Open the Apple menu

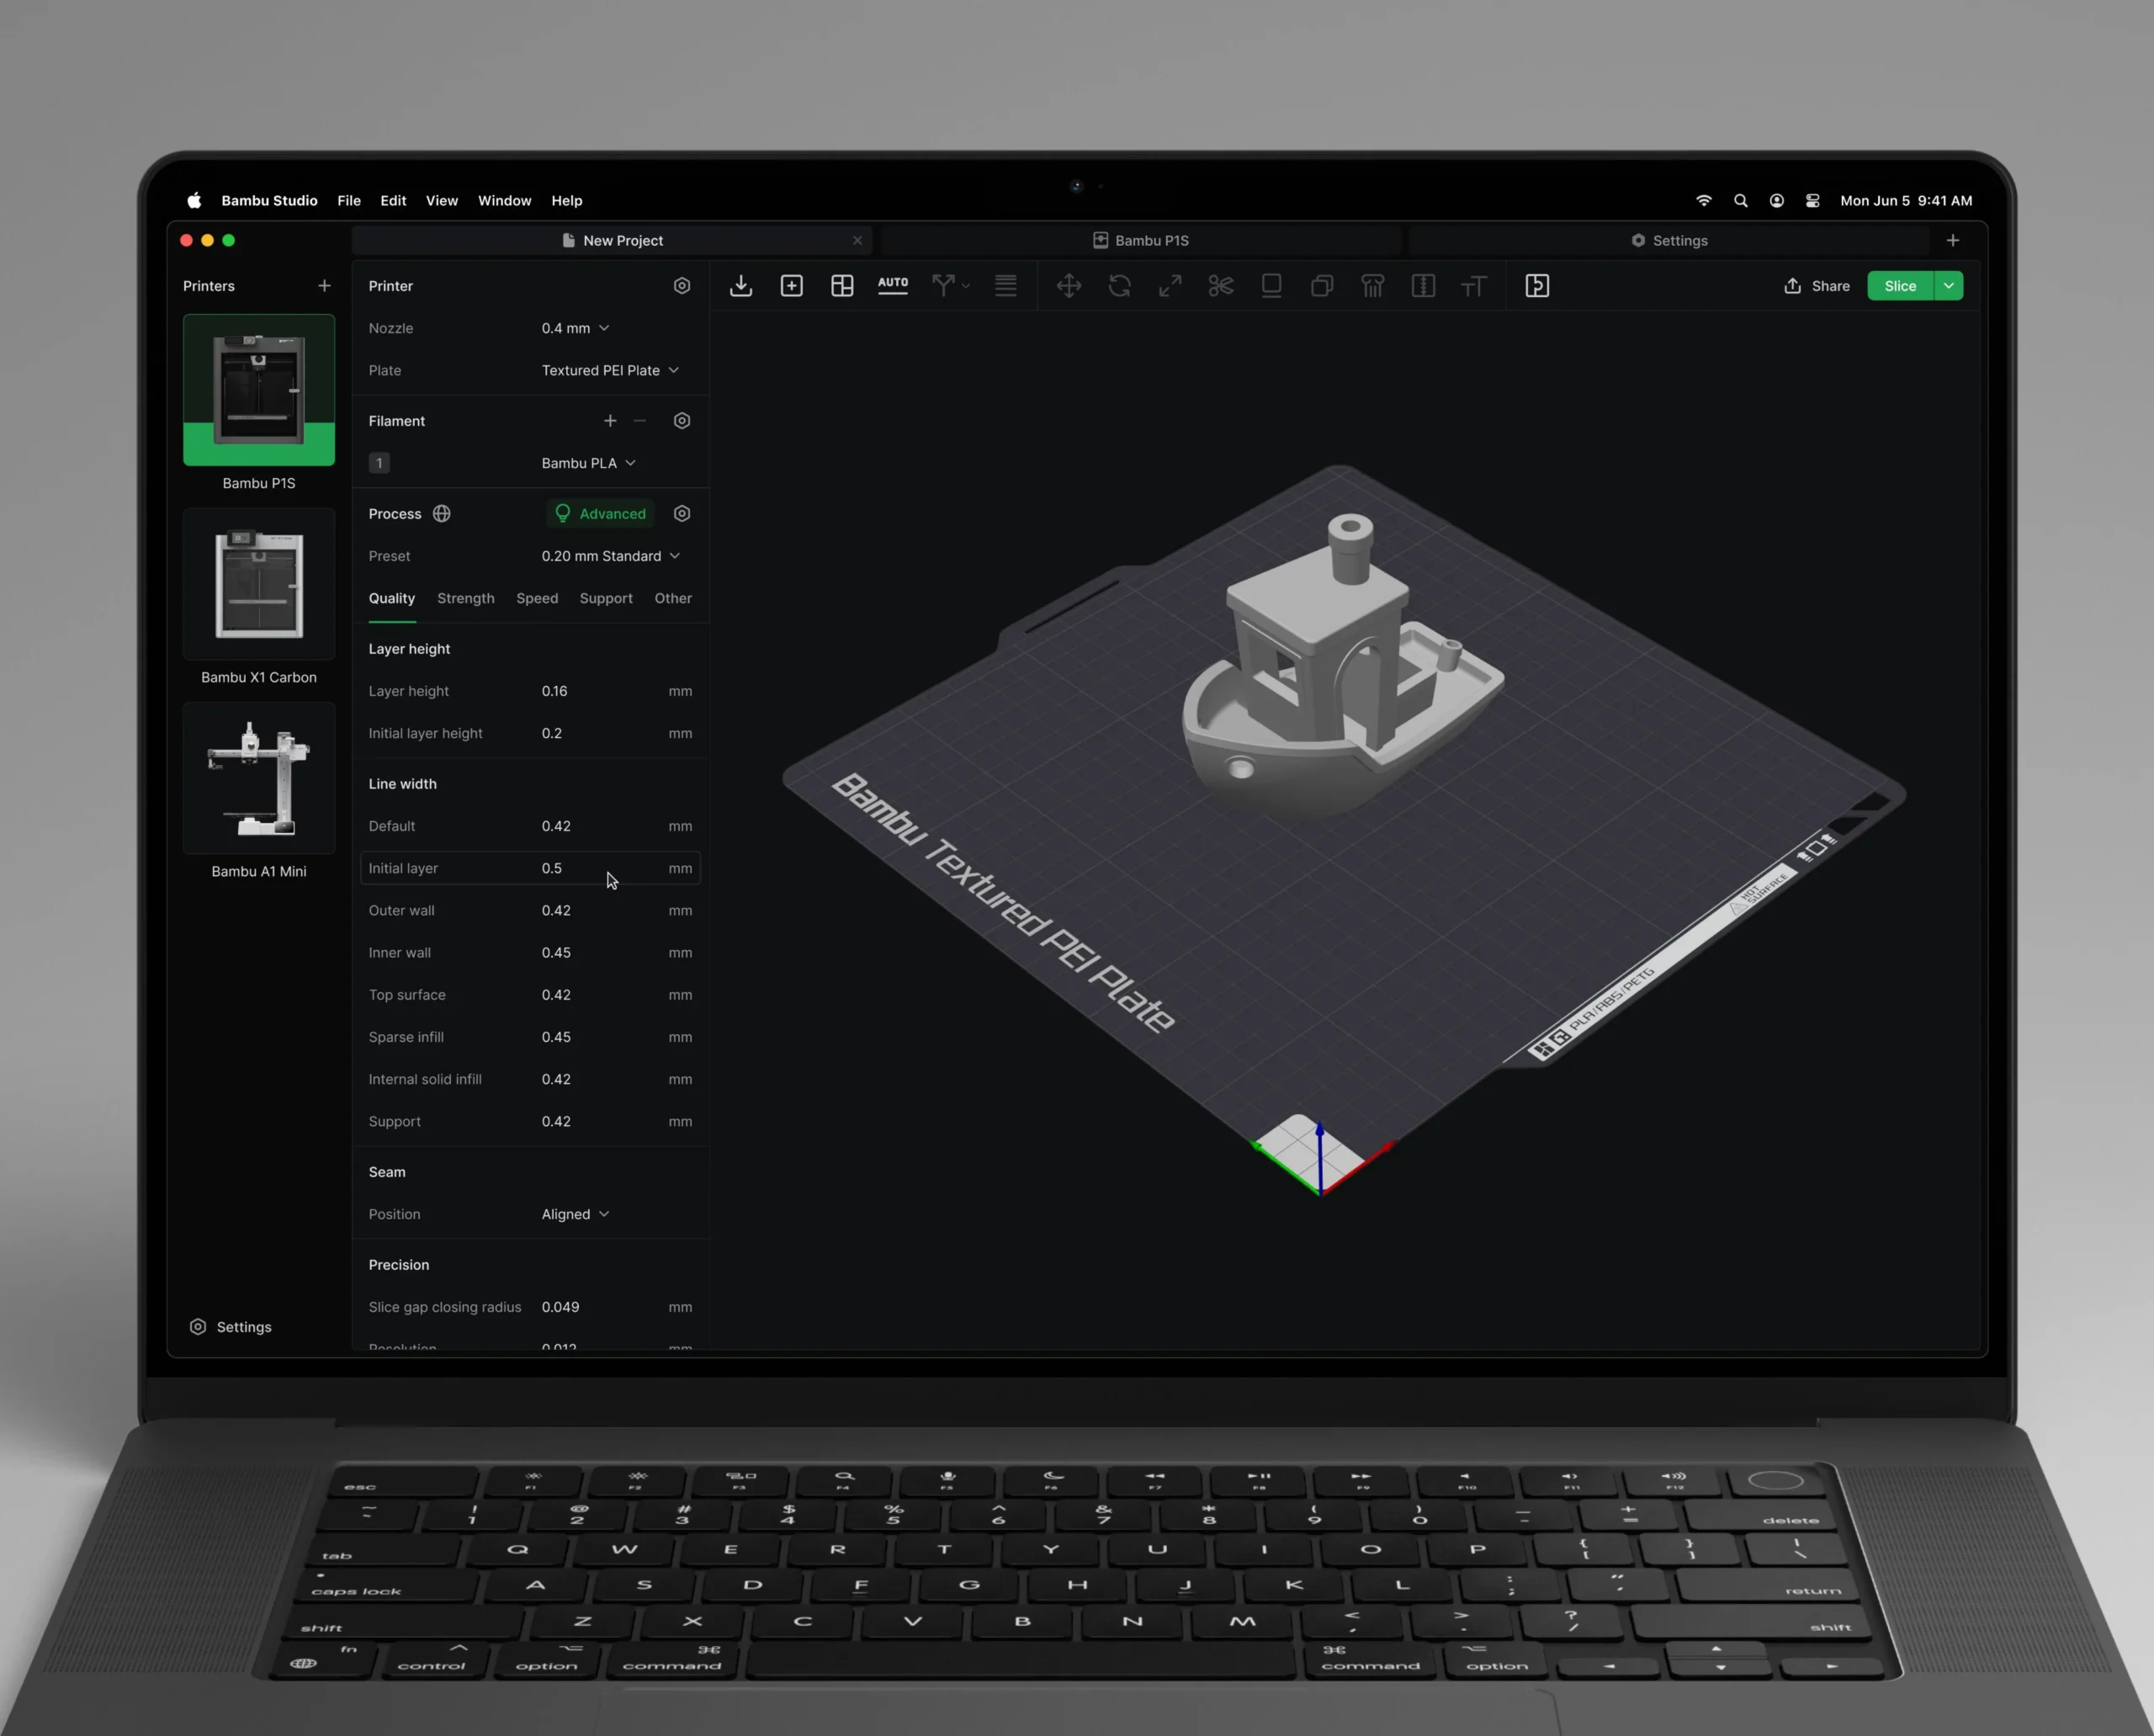pos(194,201)
